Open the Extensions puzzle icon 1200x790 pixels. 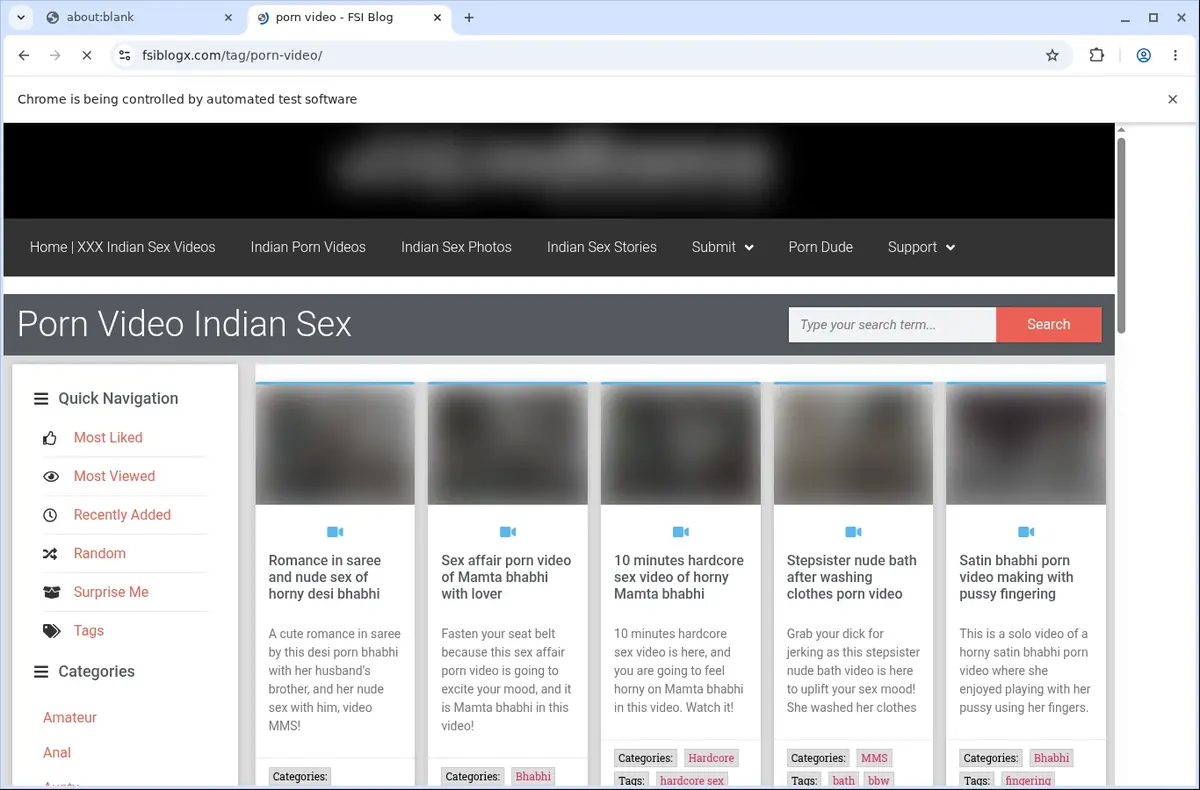1097,56
